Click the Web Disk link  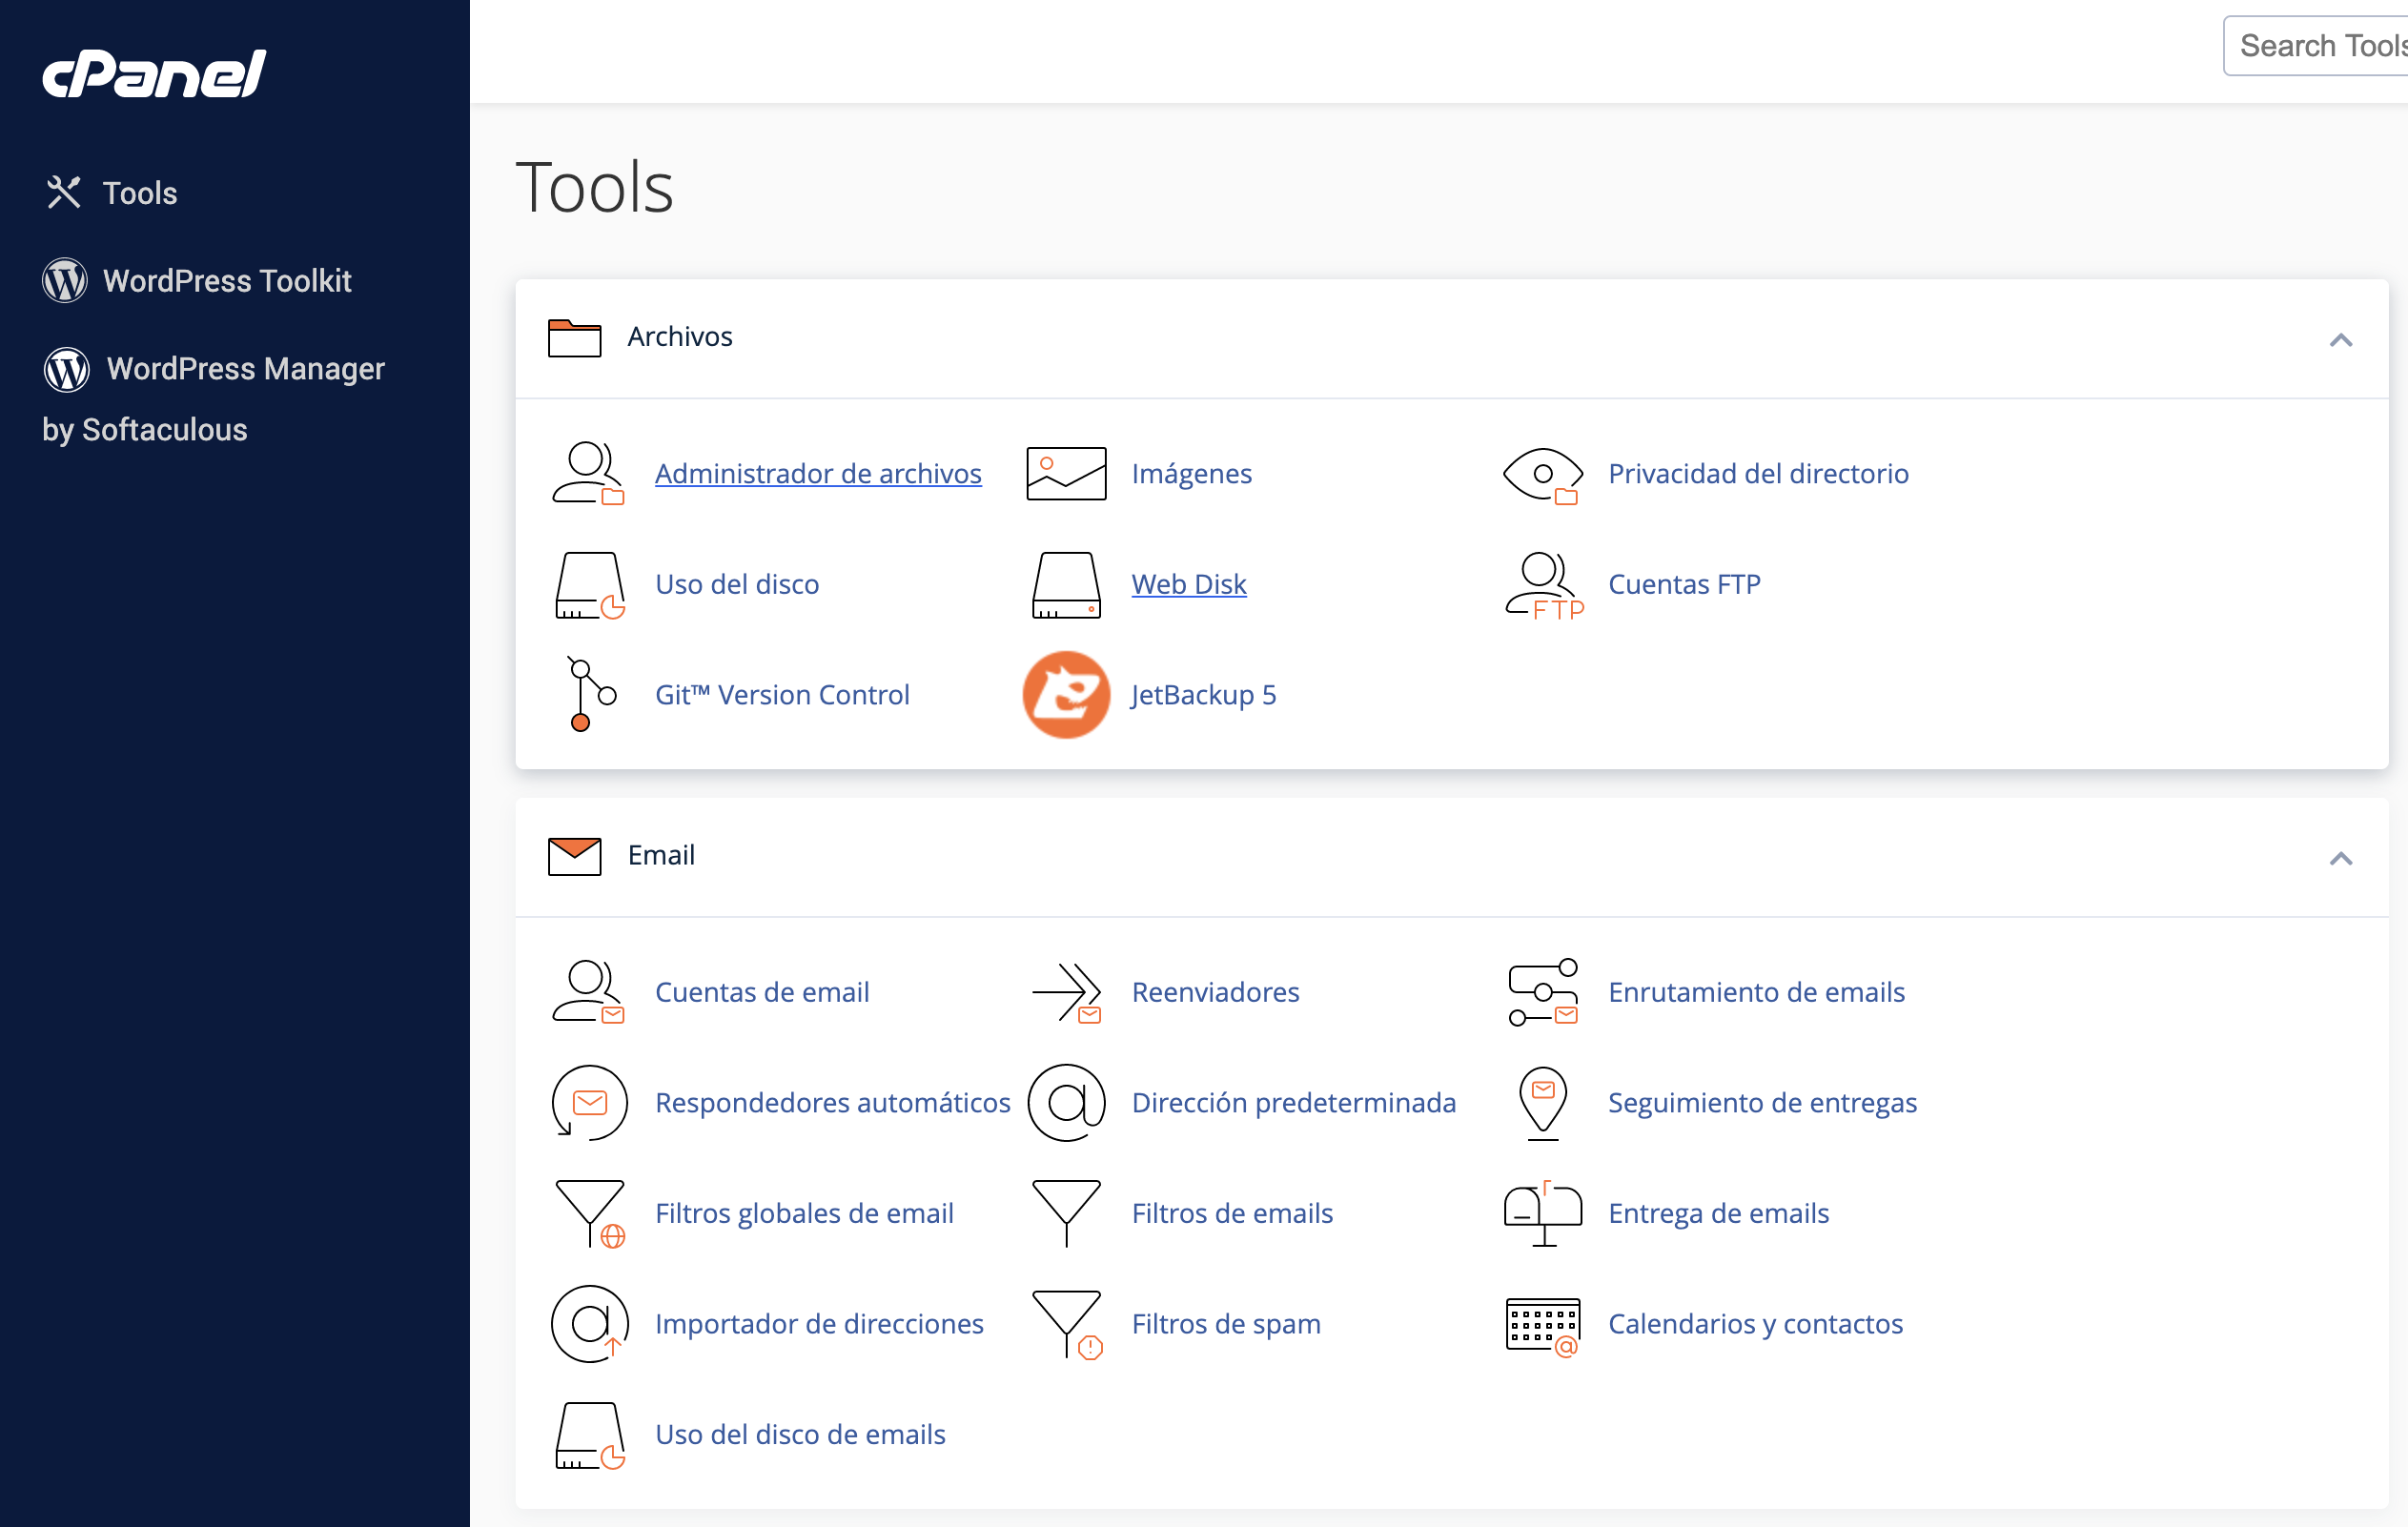coord(1188,585)
